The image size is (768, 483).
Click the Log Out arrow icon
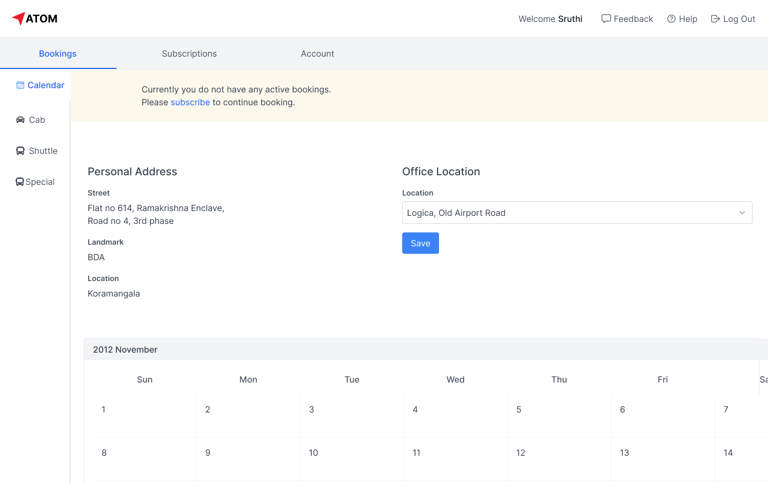(715, 19)
